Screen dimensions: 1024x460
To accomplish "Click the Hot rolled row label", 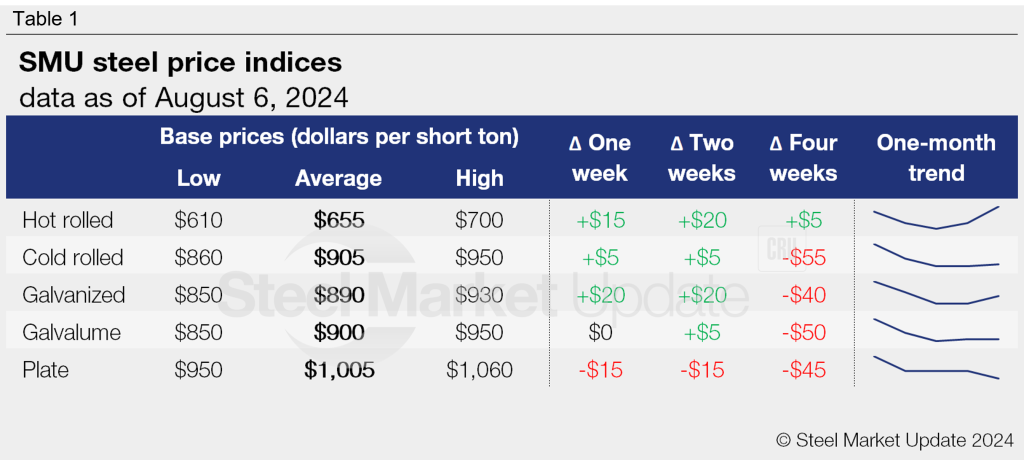I will 68,220.
